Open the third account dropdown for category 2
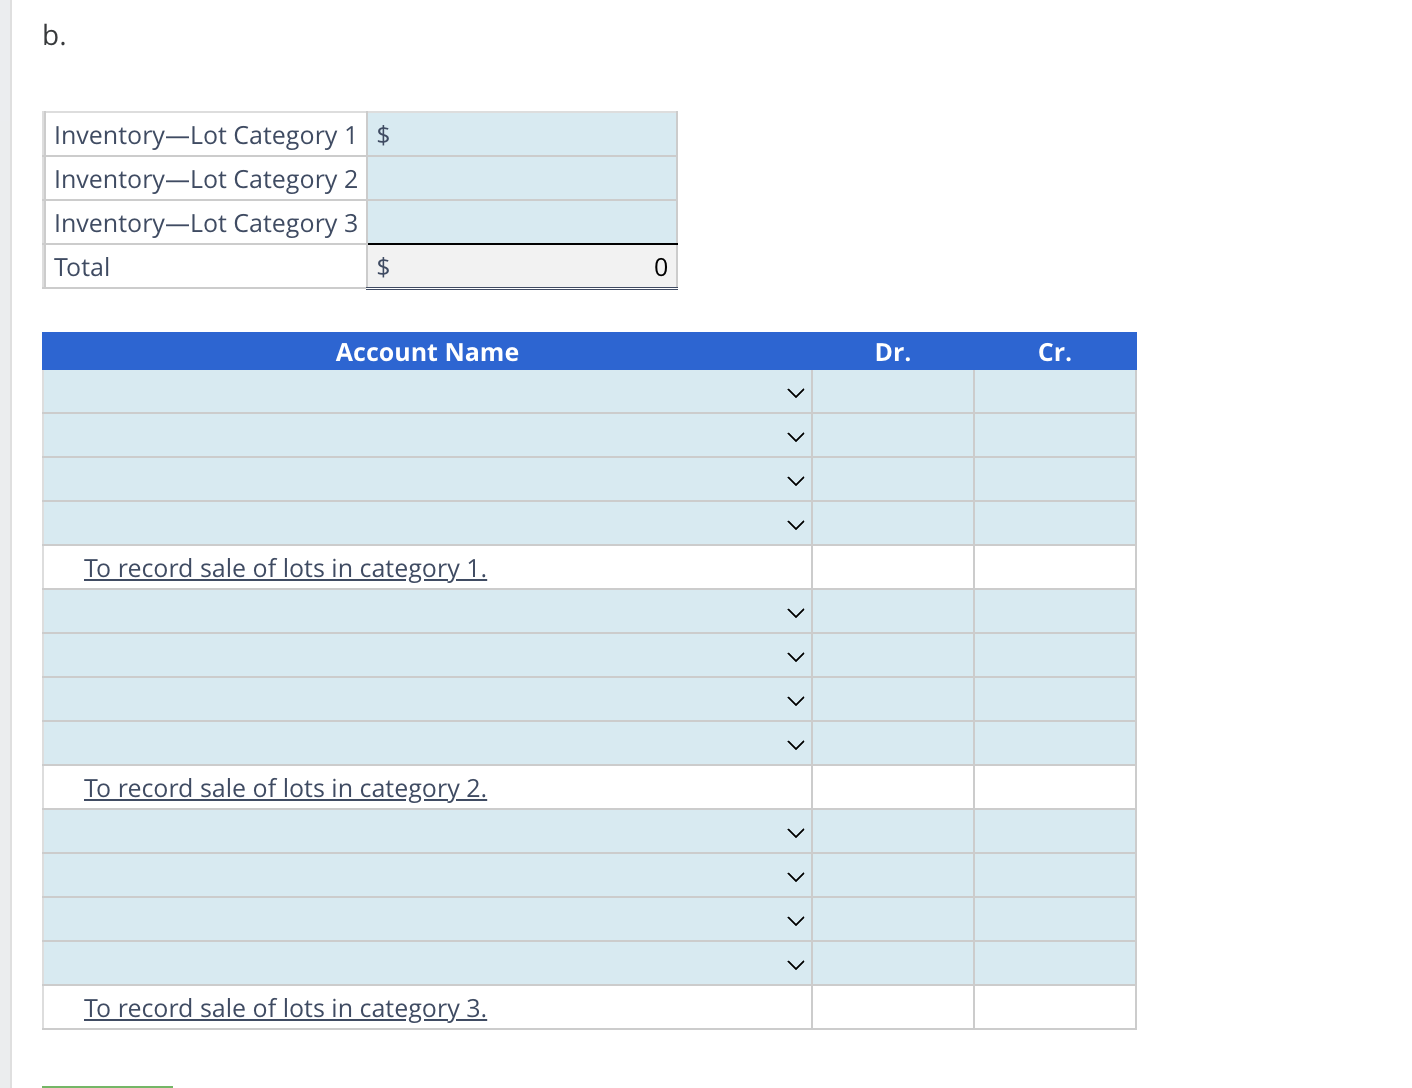The width and height of the screenshot is (1412, 1088). [427, 700]
